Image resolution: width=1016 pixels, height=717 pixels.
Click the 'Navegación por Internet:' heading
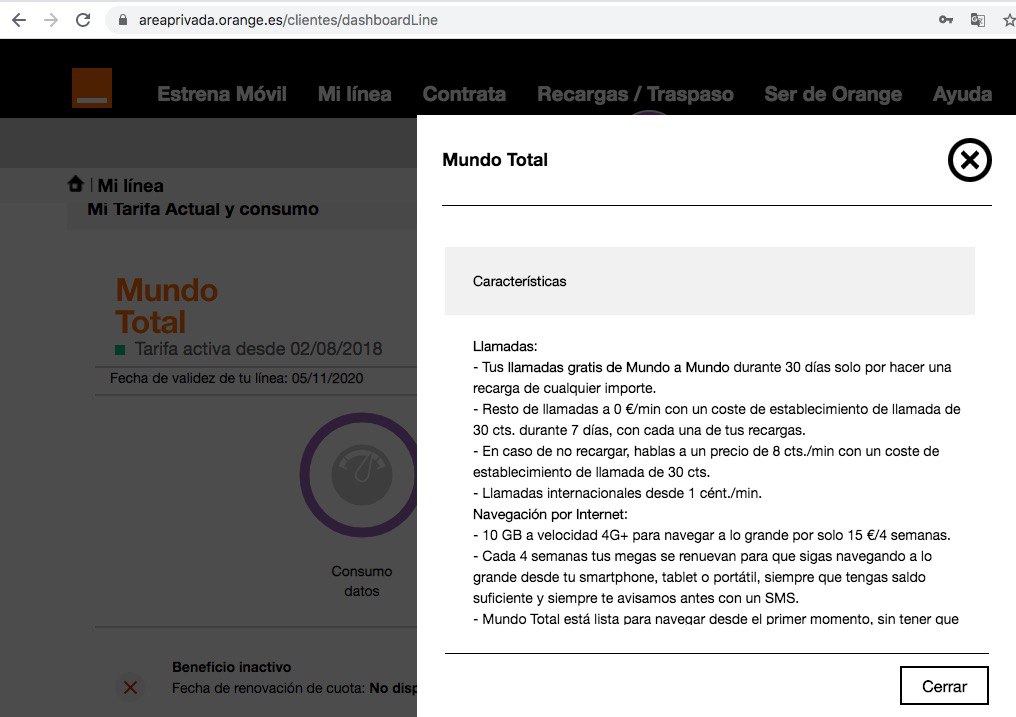click(550, 514)
